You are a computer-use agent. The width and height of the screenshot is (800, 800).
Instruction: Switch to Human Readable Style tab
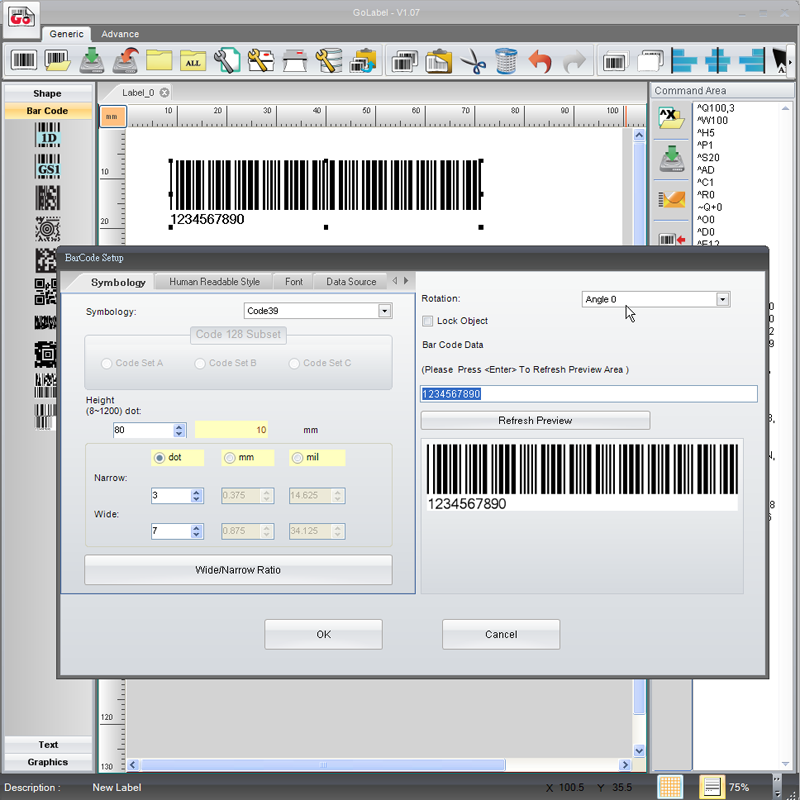(214, 282)
